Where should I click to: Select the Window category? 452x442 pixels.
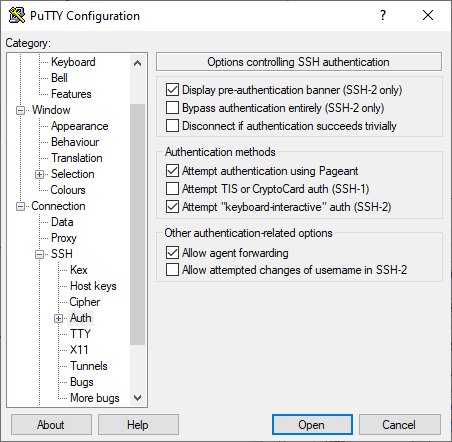51,110
